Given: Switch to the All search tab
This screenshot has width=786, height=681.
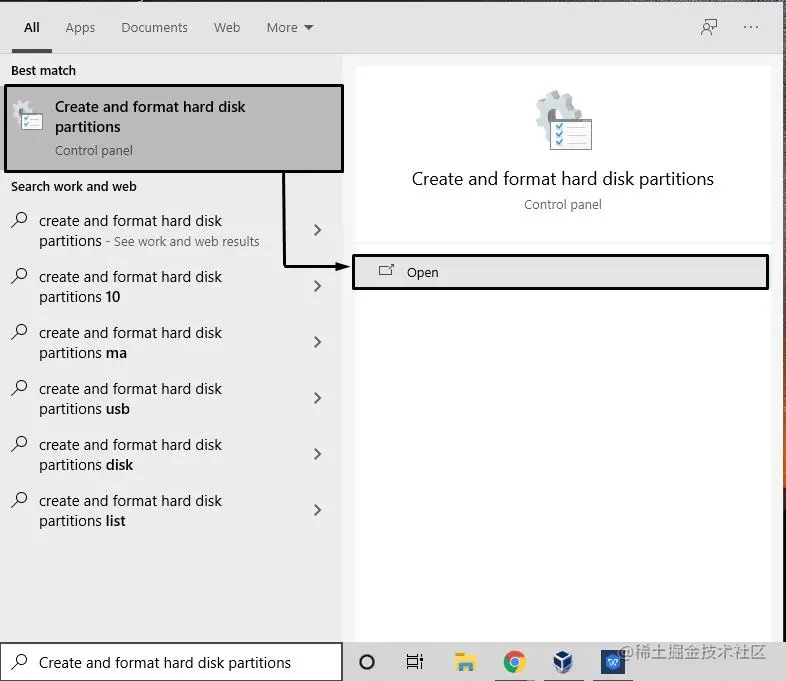Looking at the screenshot, I should [32, 27].
